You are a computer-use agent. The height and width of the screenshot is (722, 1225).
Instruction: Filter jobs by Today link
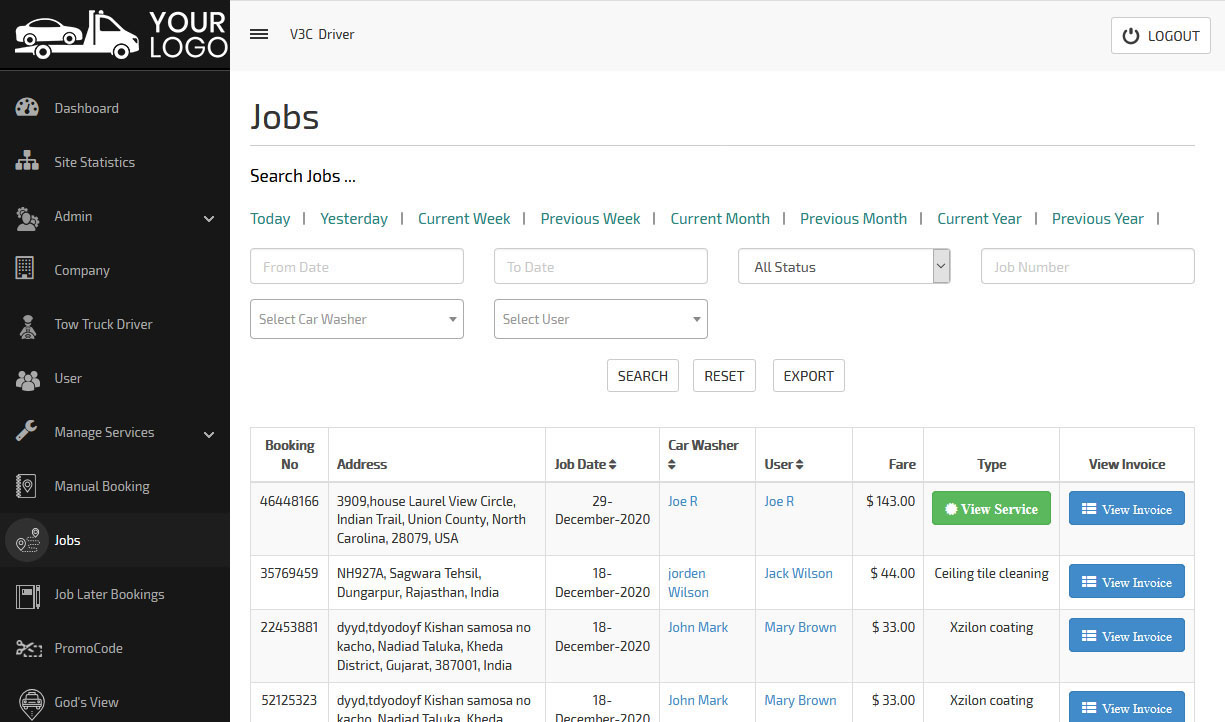(270, 218)
